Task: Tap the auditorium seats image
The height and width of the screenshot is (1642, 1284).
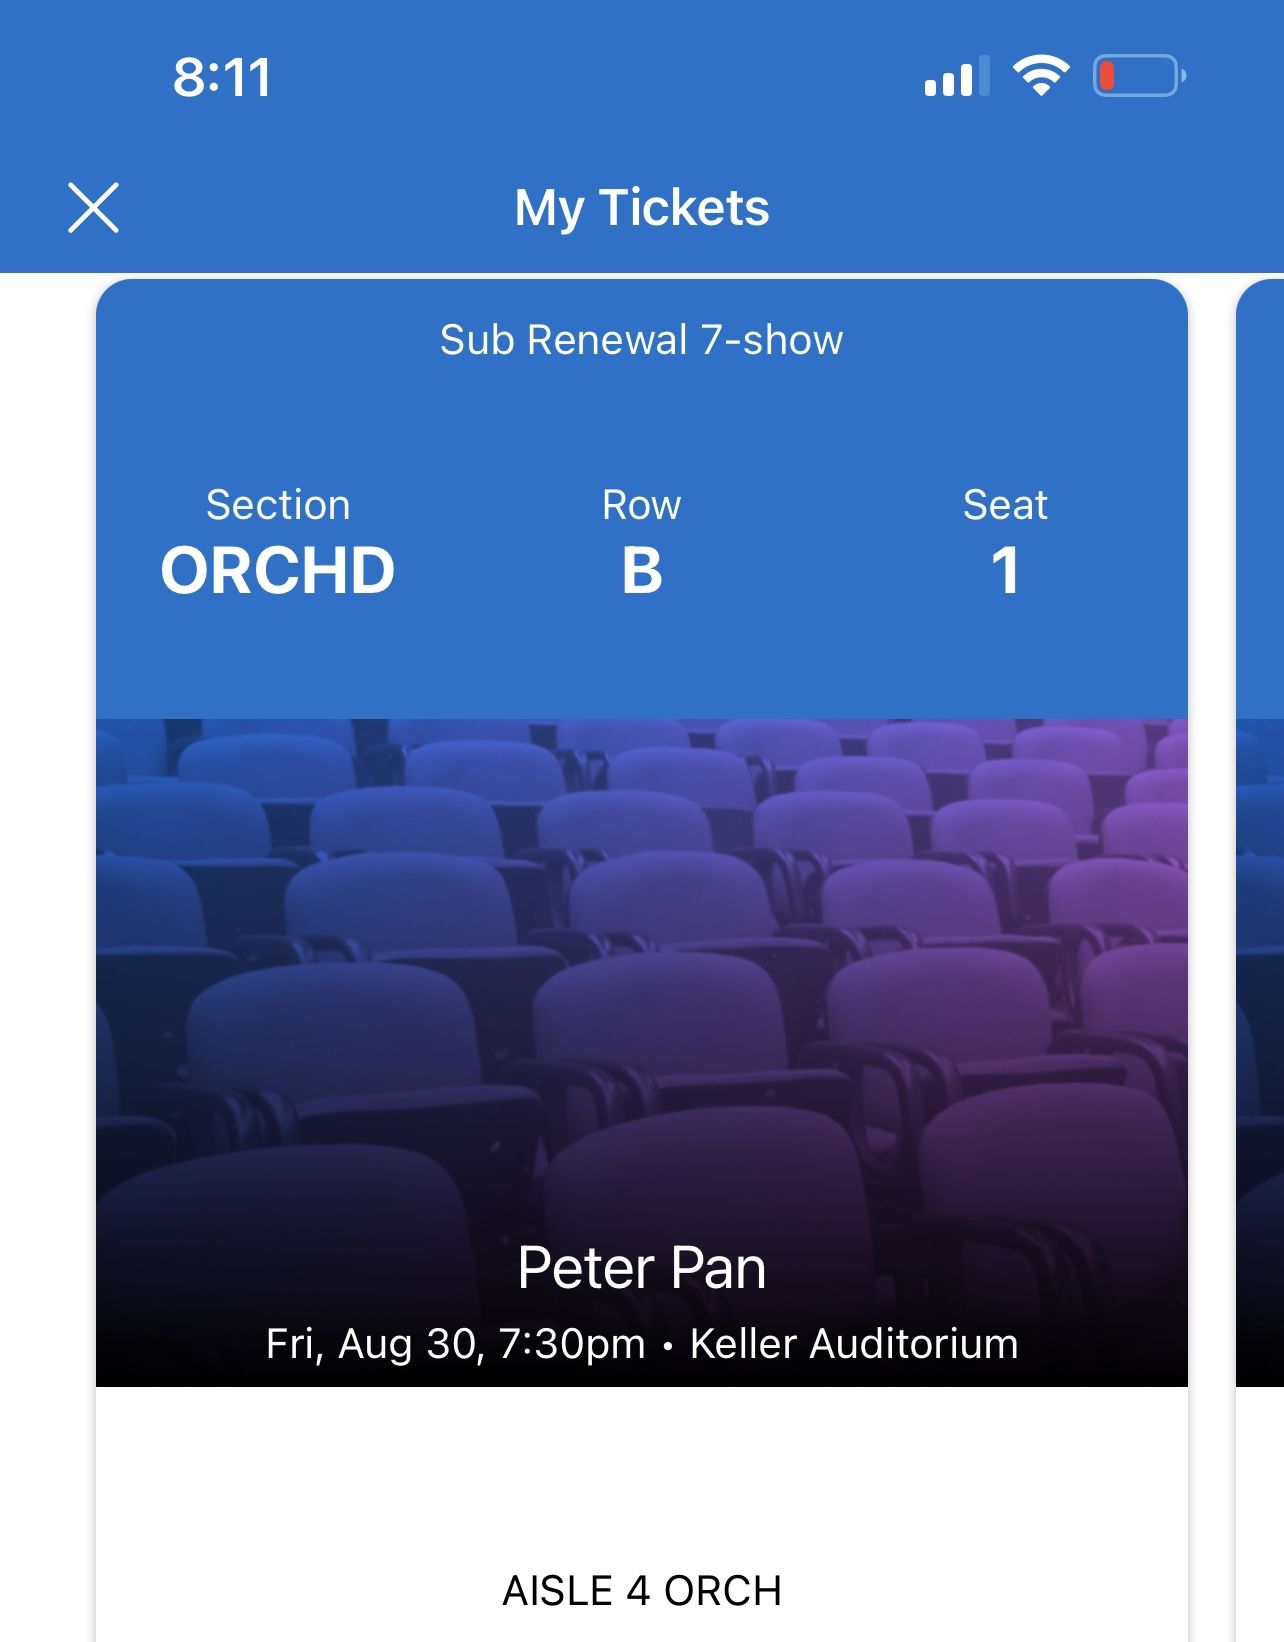Action: tap(642, 950)
